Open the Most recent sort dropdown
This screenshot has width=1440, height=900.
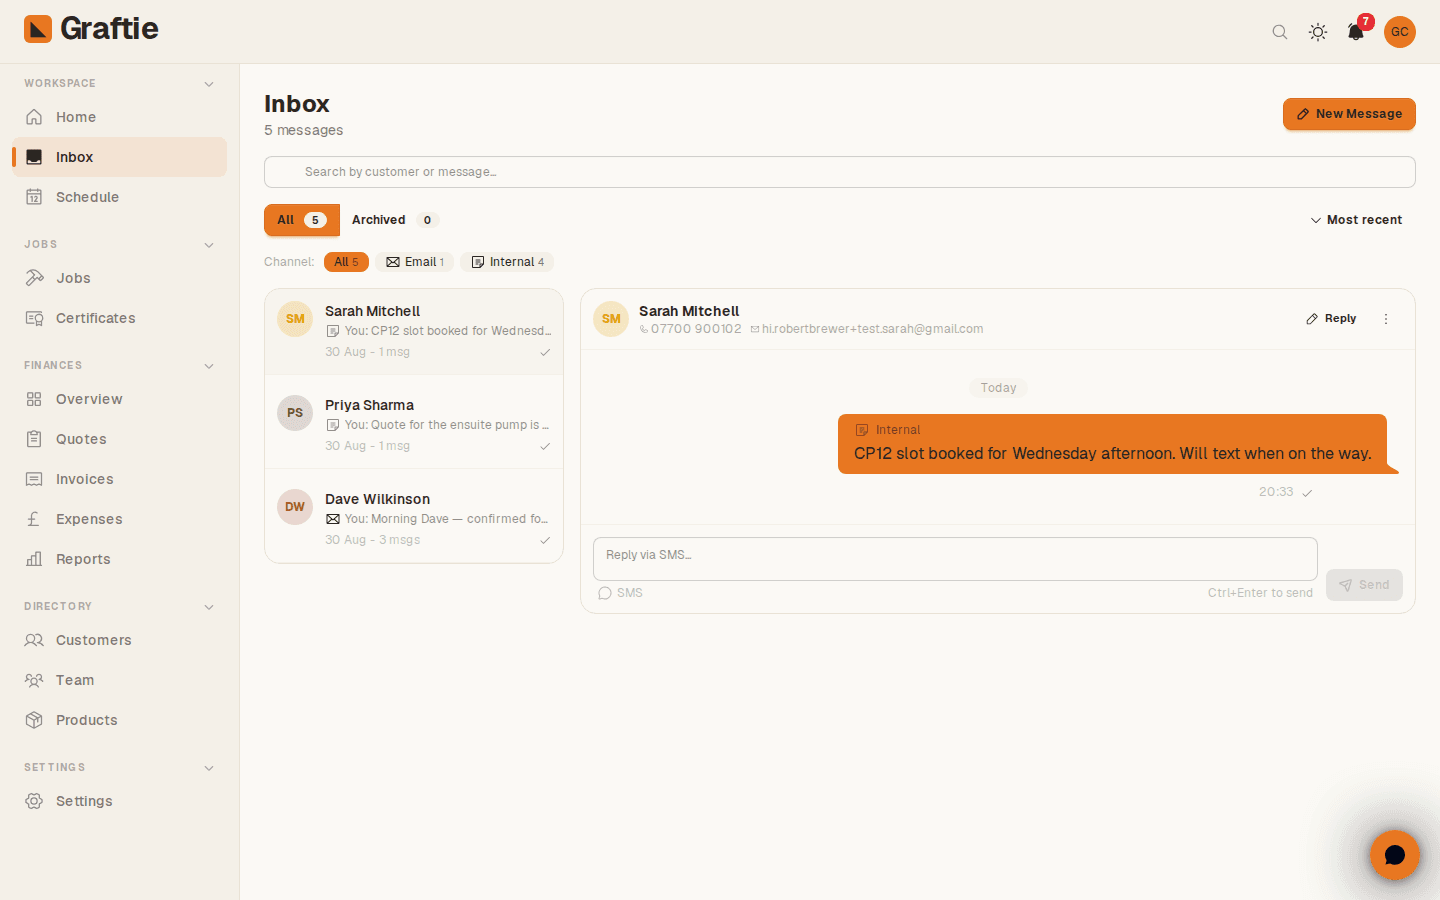(1356, 220)
